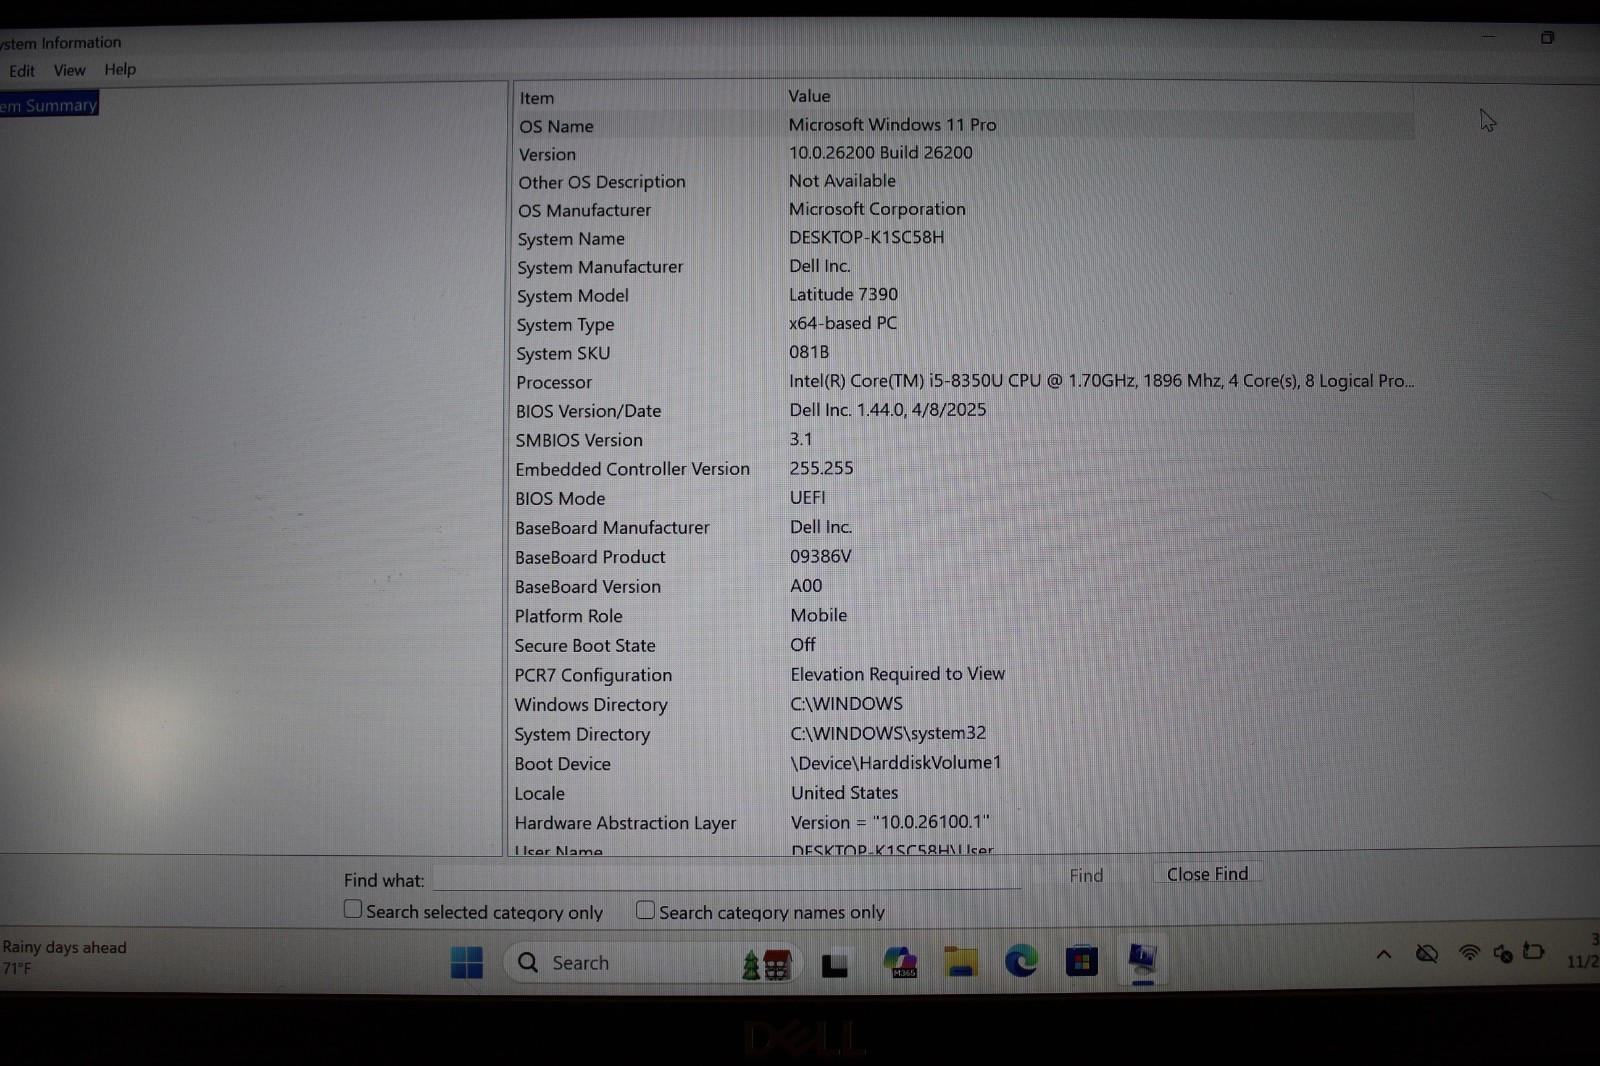
Task: Select OS Manufacturer row
Action: pyautogui.click(x=963, y=210)
